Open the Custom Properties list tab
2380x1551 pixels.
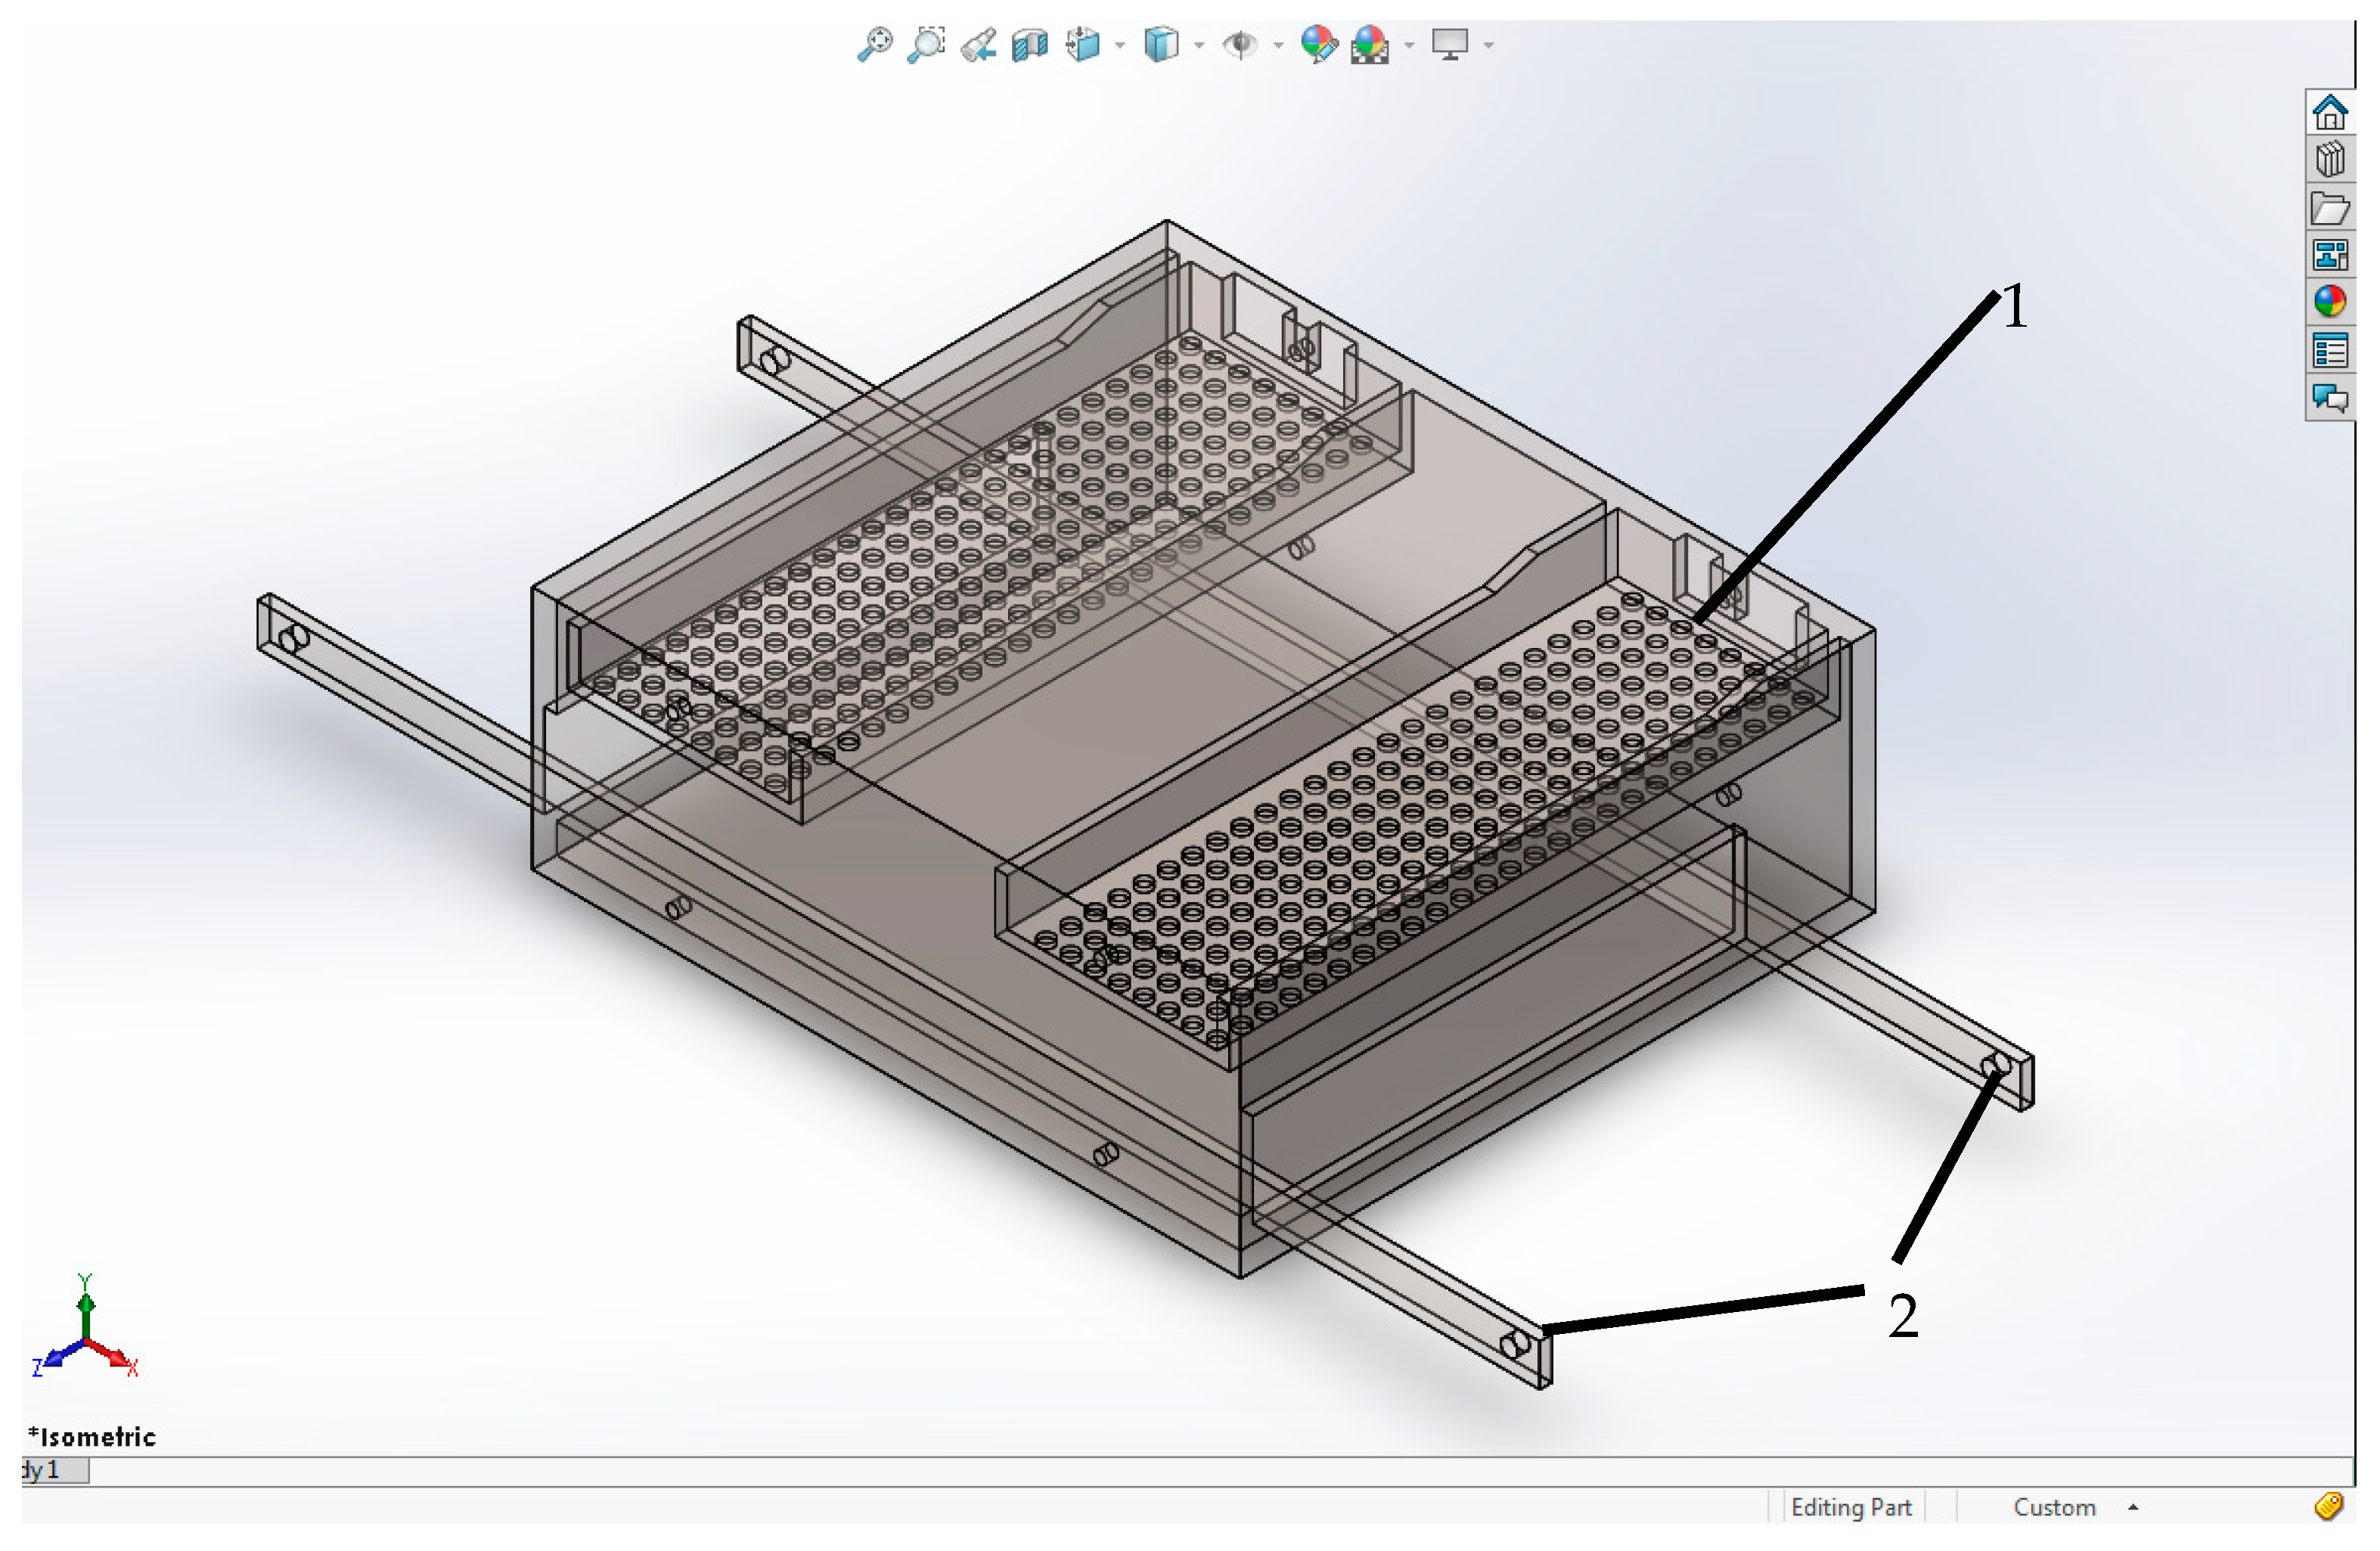(2330, 351)
